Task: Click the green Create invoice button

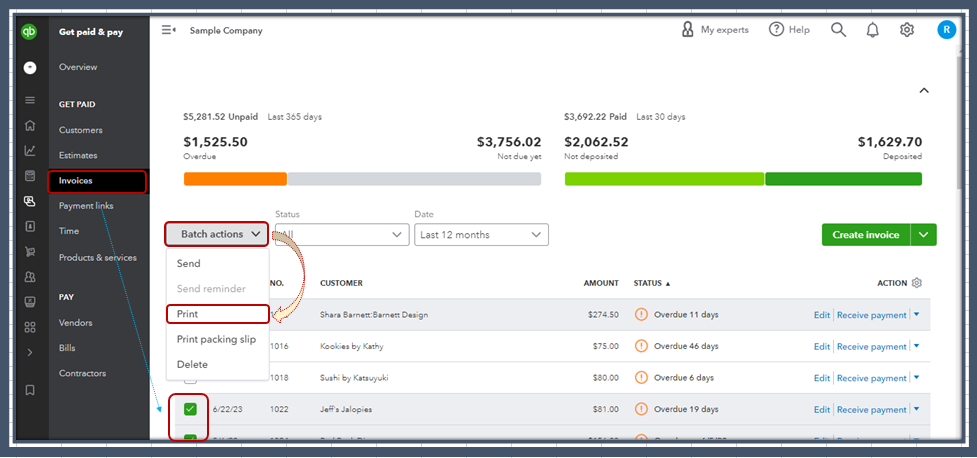Action: 866,235
